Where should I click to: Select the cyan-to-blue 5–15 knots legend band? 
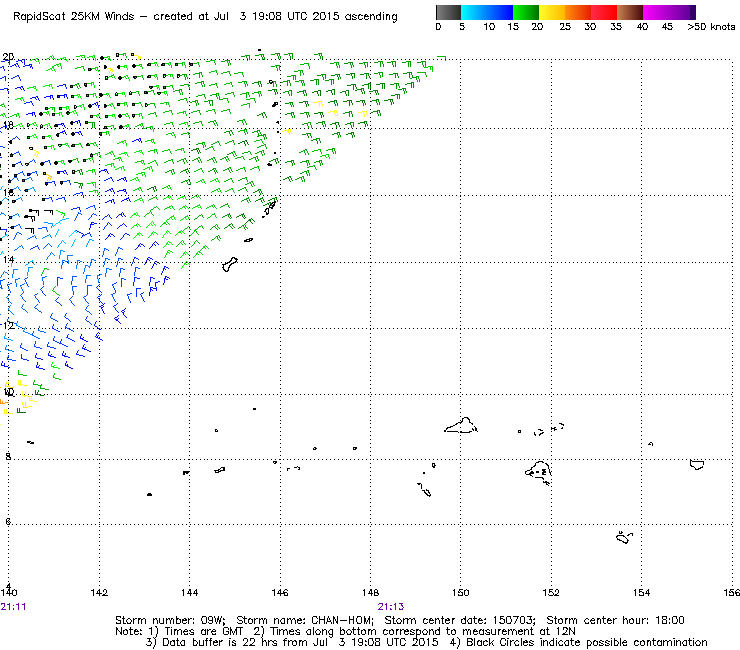pos(487,12)
